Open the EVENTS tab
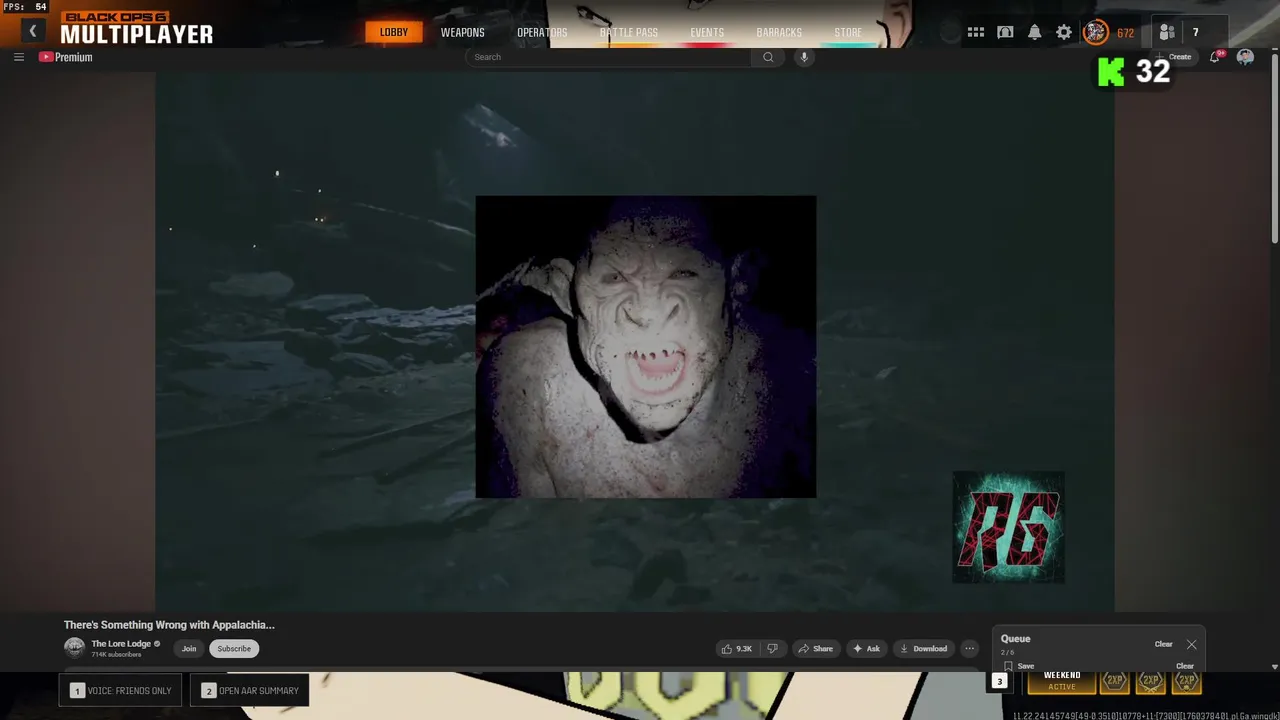This screenshot has height=720, width=1280. [707, 32]
